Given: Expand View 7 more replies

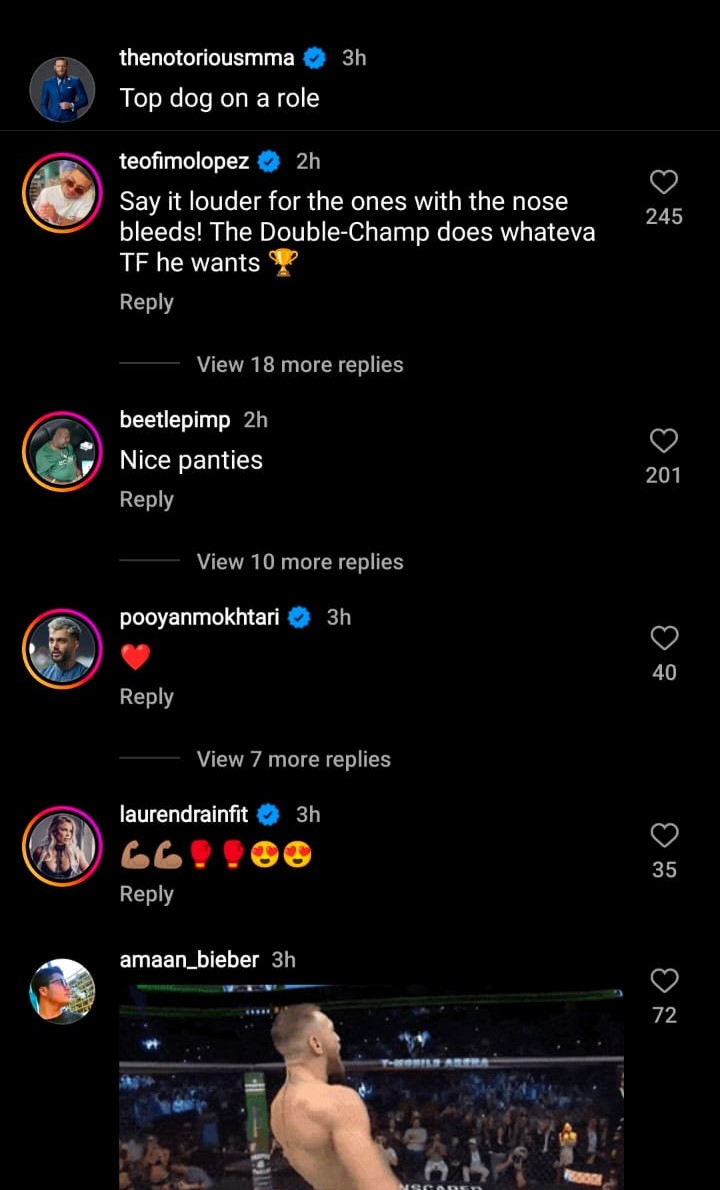Looking at the screenshot, I should pyautogui.click(x=293, y=759).
